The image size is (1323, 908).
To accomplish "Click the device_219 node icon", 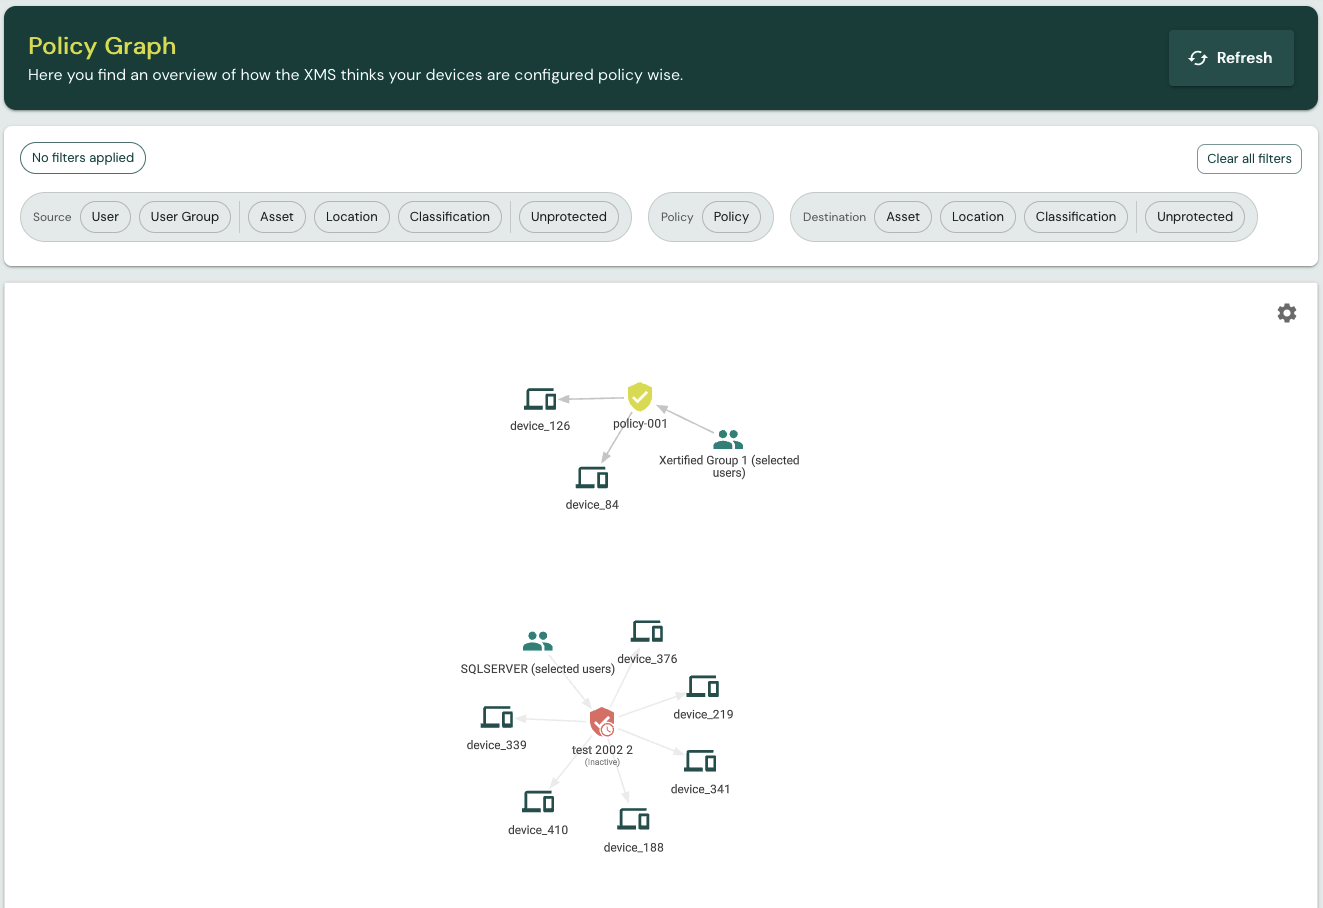I will [x=703, y=687].
